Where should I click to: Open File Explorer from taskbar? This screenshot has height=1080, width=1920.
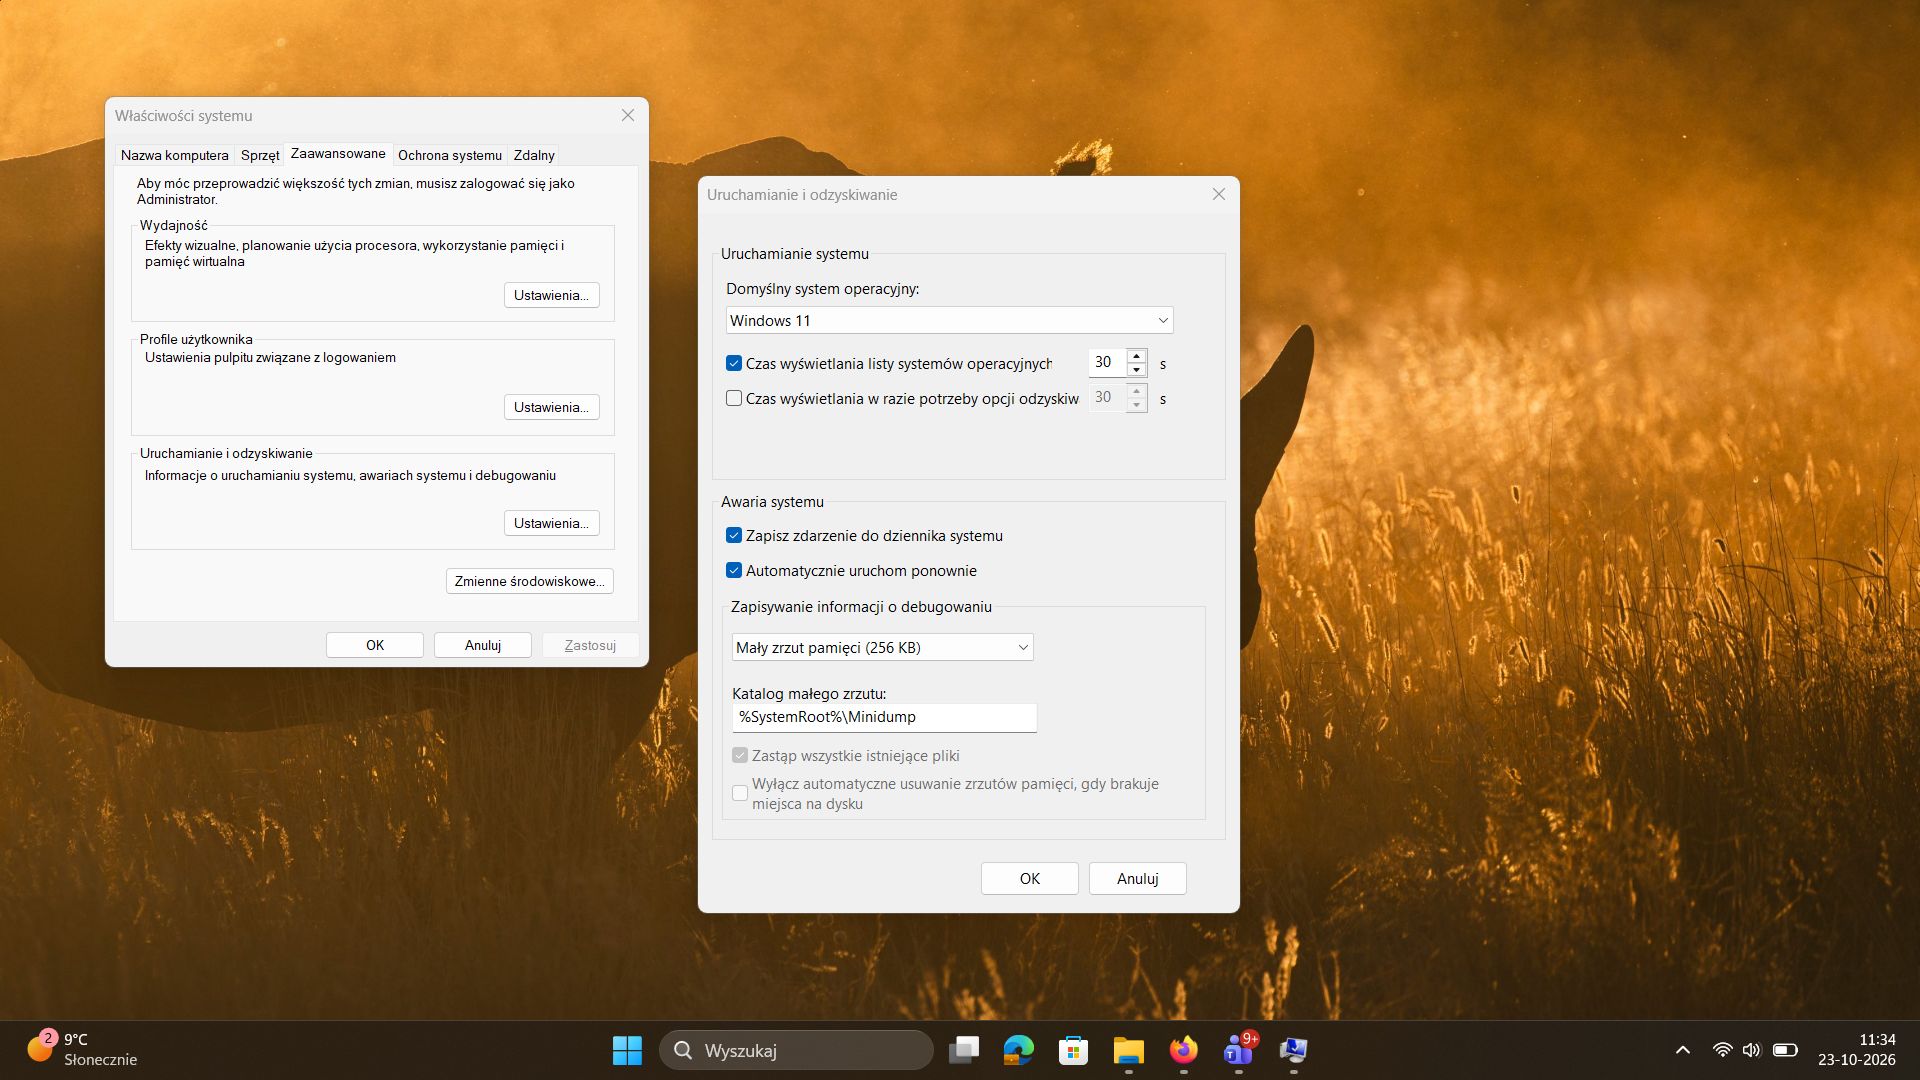pos(1128,1050)
